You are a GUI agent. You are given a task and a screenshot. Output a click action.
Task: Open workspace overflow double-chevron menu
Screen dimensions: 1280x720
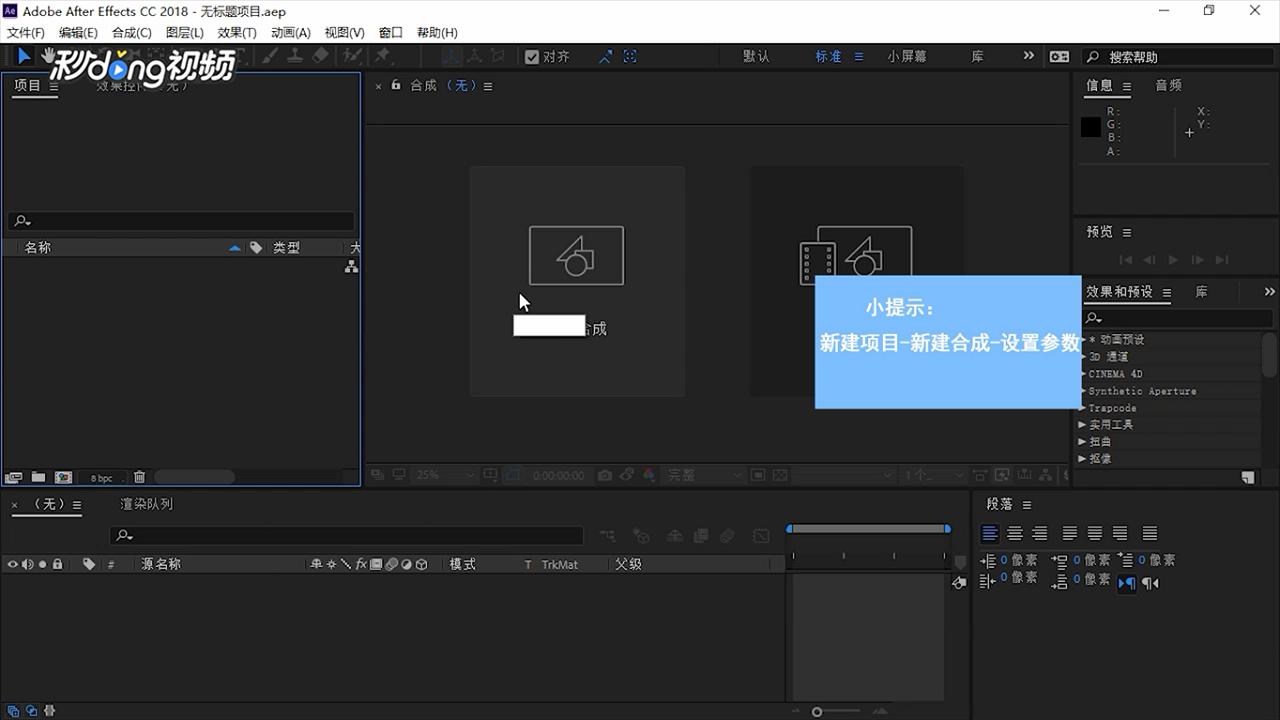[x=1028, y=56]
